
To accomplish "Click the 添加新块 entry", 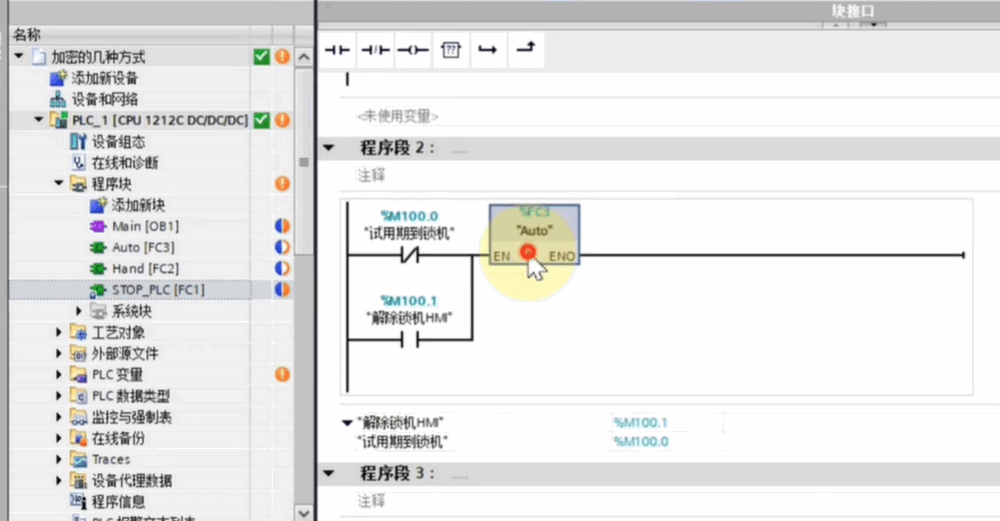I will (x=134, y=205).
